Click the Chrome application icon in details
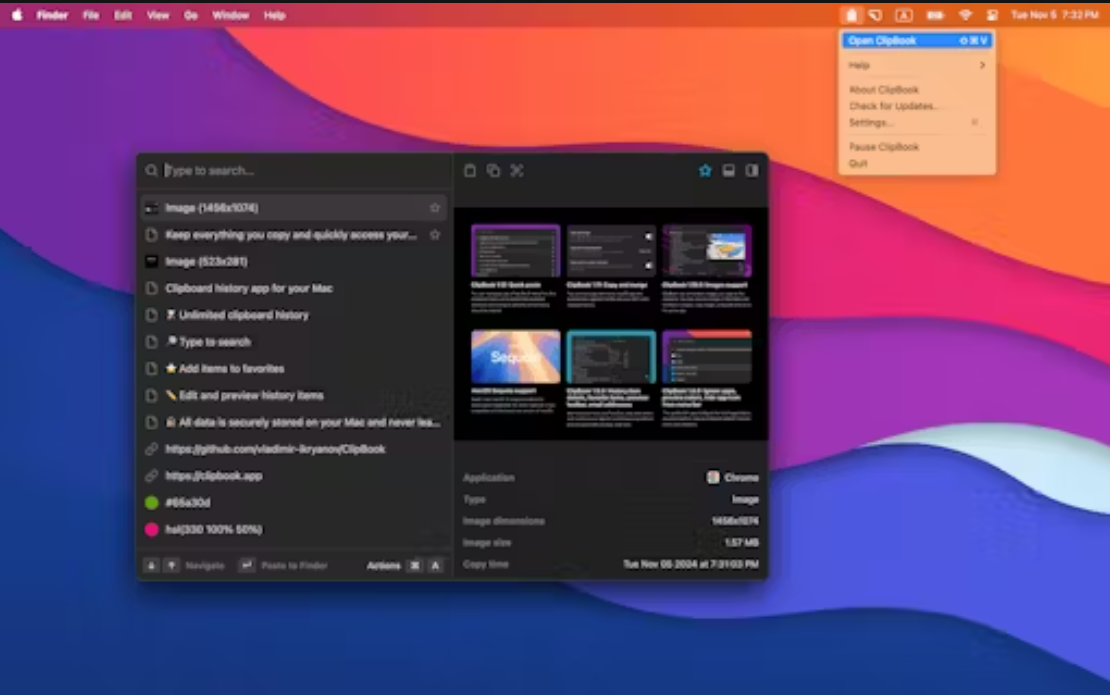 click(713, 478)
